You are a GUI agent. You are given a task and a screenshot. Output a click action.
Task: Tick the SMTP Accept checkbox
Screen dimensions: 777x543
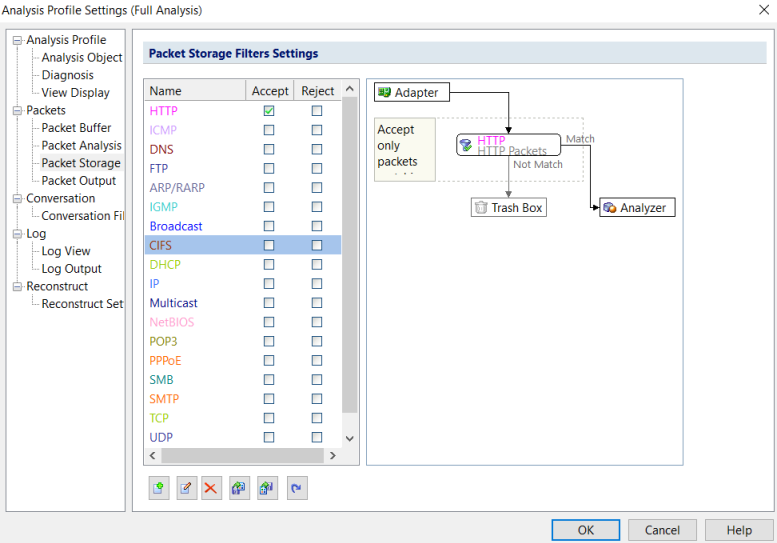click(x=269, y=399)
